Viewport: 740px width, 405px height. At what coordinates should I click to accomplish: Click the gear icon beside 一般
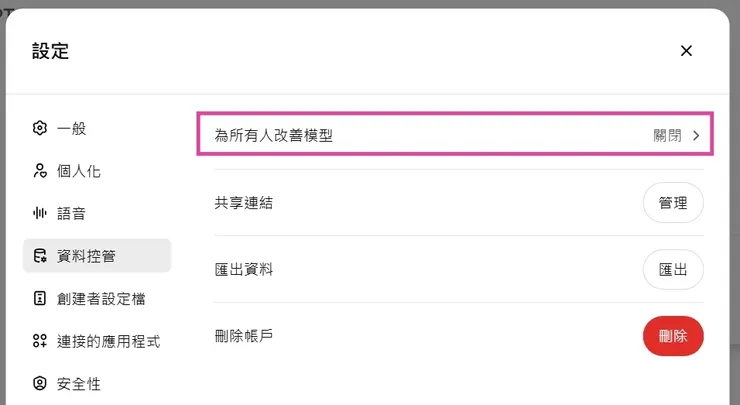pyautogui.click(x=40, y=128)
